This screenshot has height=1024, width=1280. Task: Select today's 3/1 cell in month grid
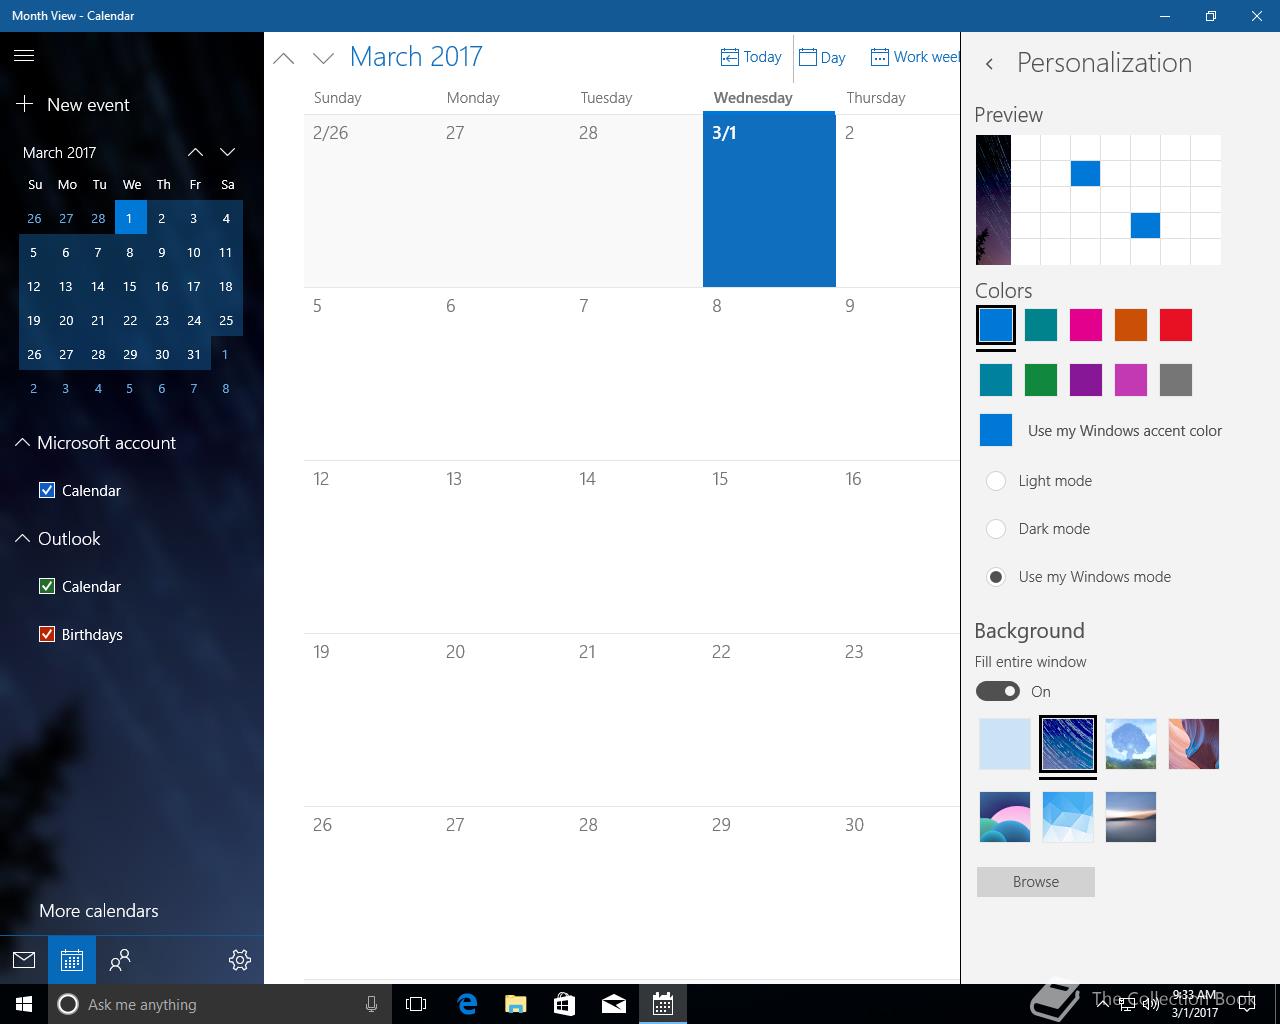click(769, 200)
